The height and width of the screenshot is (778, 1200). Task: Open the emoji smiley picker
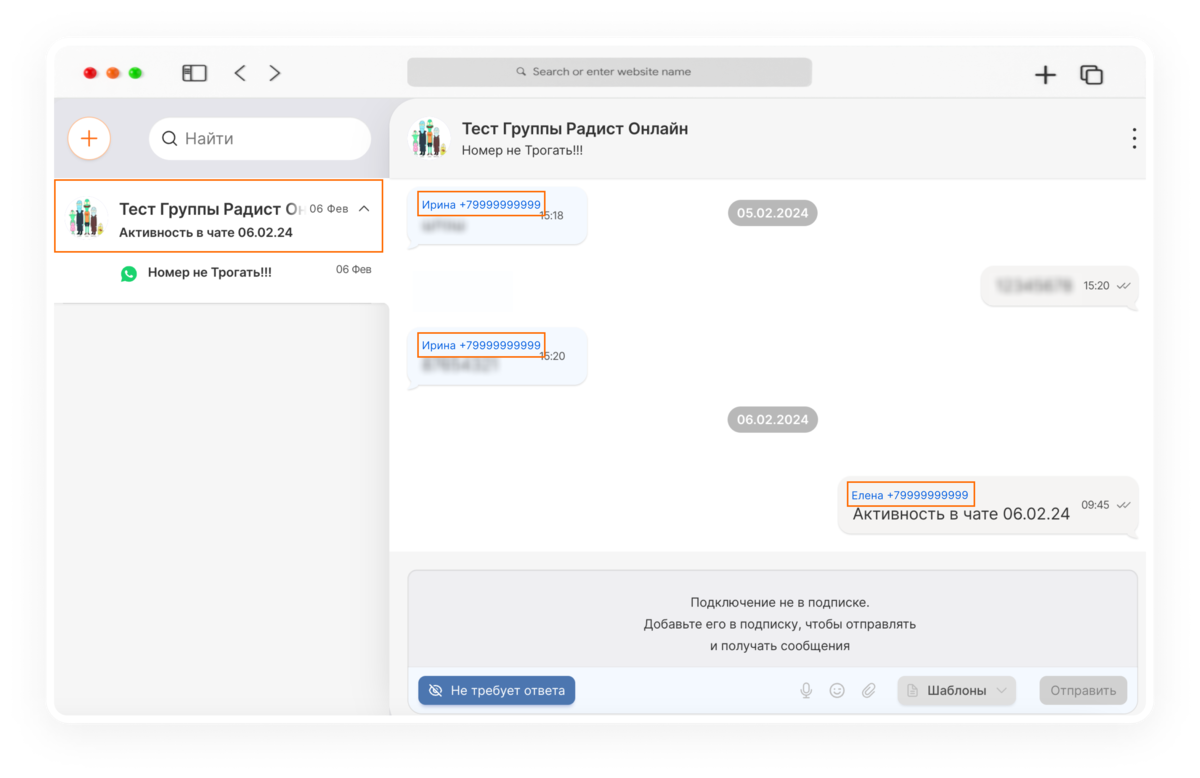click(x=837, y=690)
